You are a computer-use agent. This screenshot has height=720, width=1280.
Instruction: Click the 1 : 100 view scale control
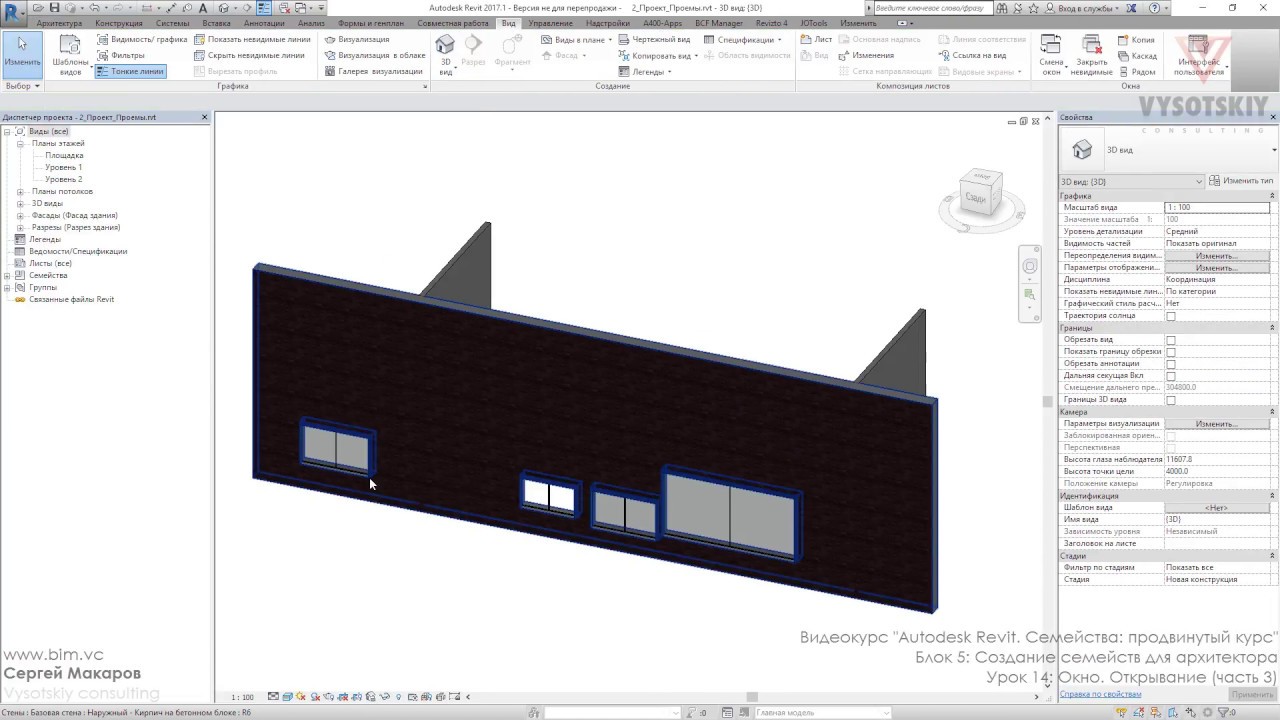(x=243, y=697)
